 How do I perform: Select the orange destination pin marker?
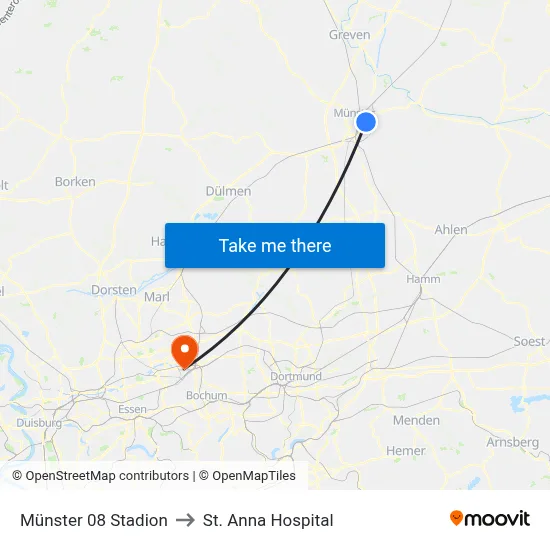click(x=185, y=352)
